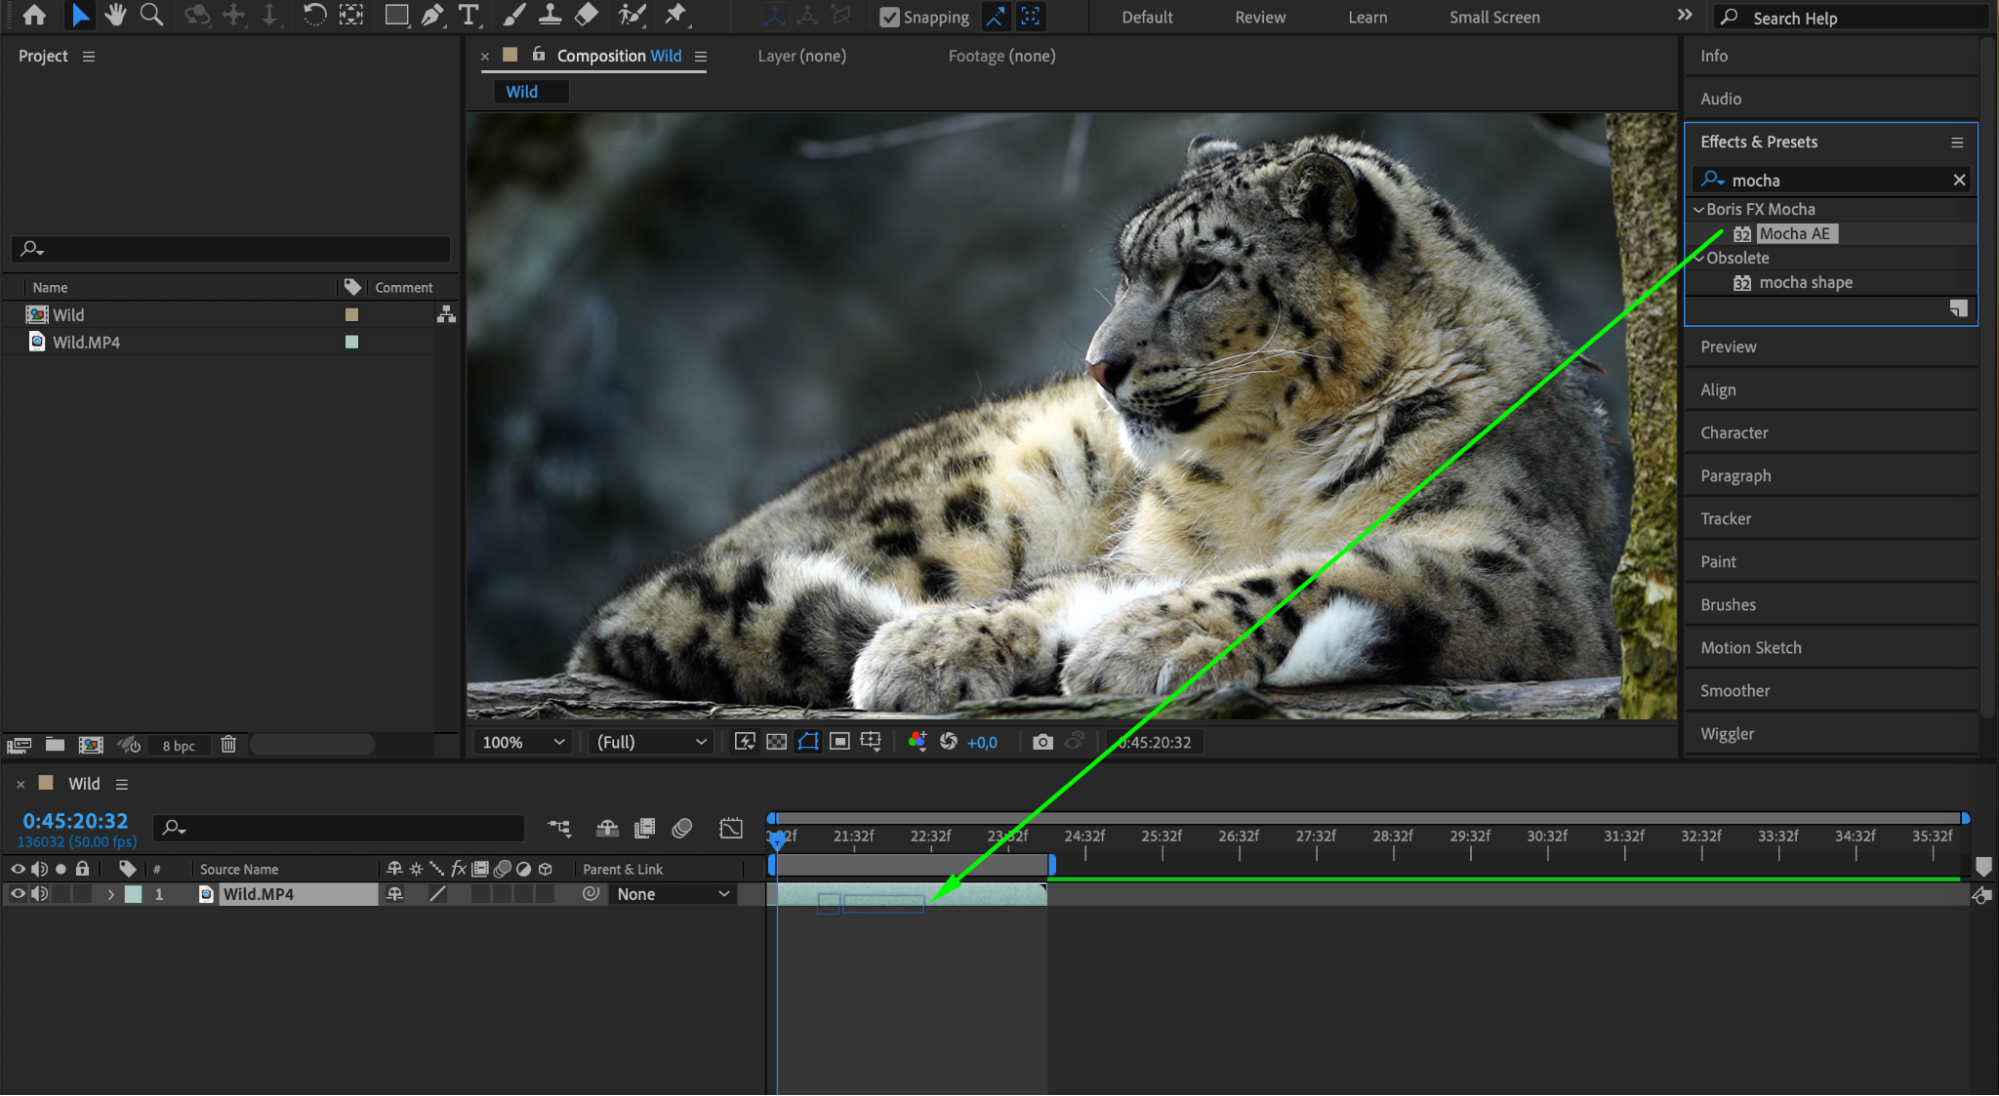Open the (Full) resolution dropdown

click(651, 742)
